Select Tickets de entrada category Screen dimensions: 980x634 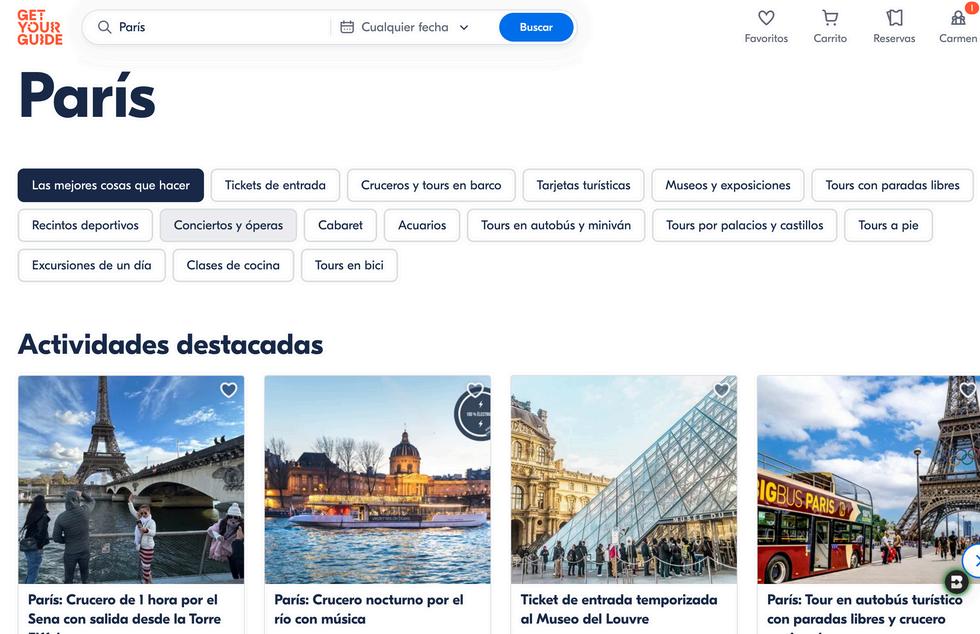click(275, 185)
